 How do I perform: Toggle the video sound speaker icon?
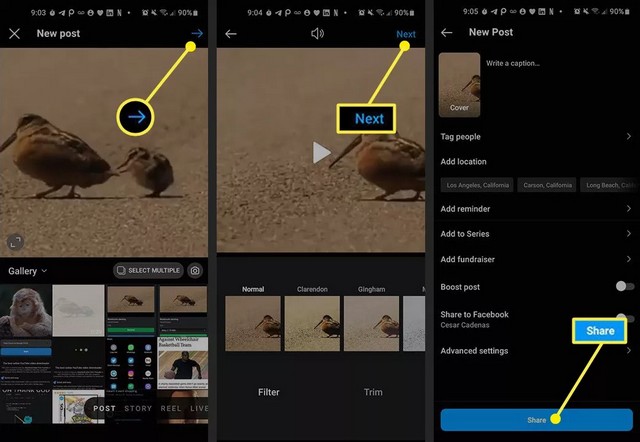[x=318, y=34]
